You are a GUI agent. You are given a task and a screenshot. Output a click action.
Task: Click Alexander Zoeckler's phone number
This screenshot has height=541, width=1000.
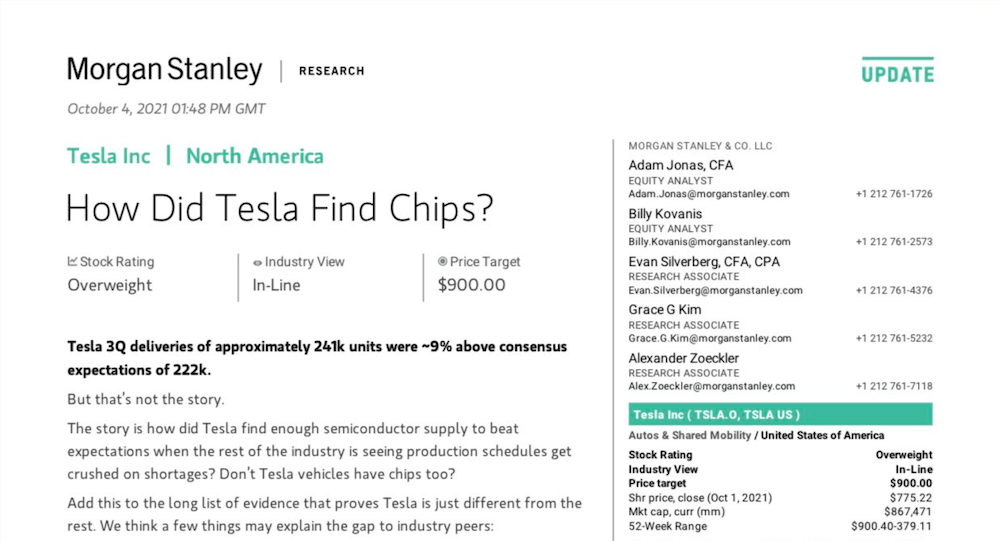894,386
